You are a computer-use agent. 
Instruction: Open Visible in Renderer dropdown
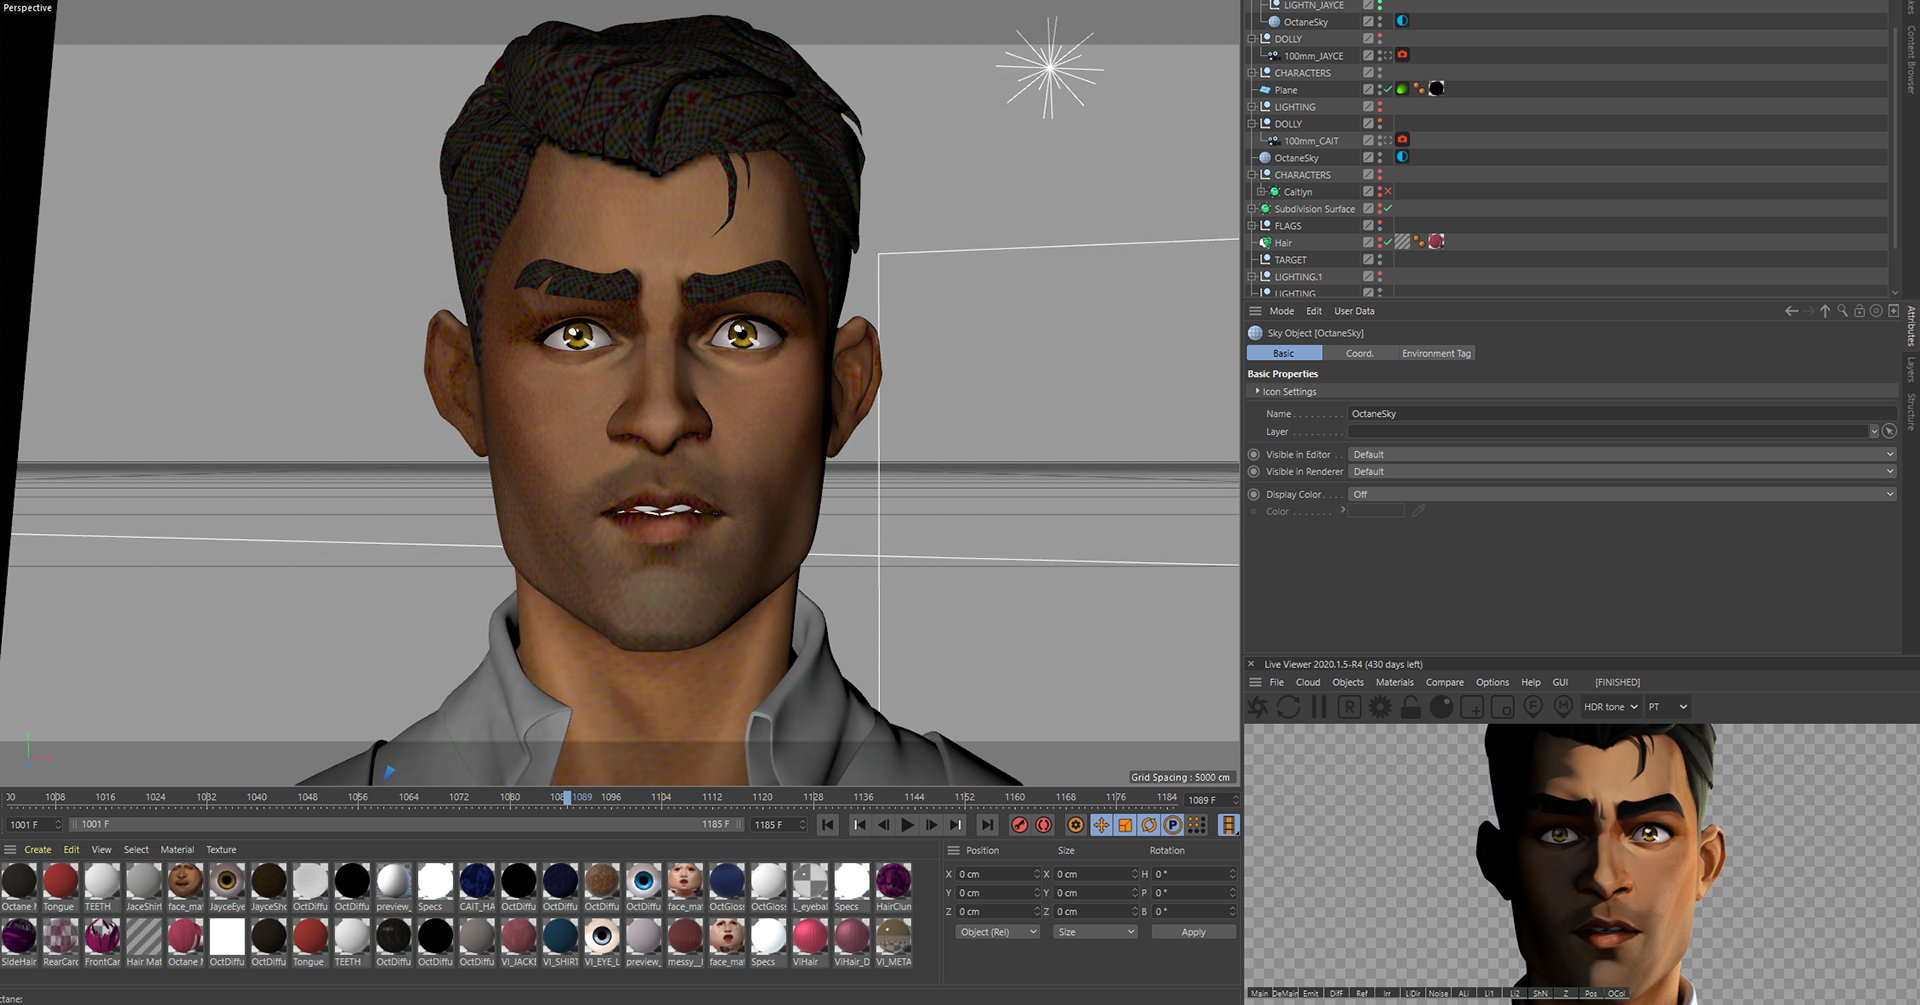pos(1622,471)
